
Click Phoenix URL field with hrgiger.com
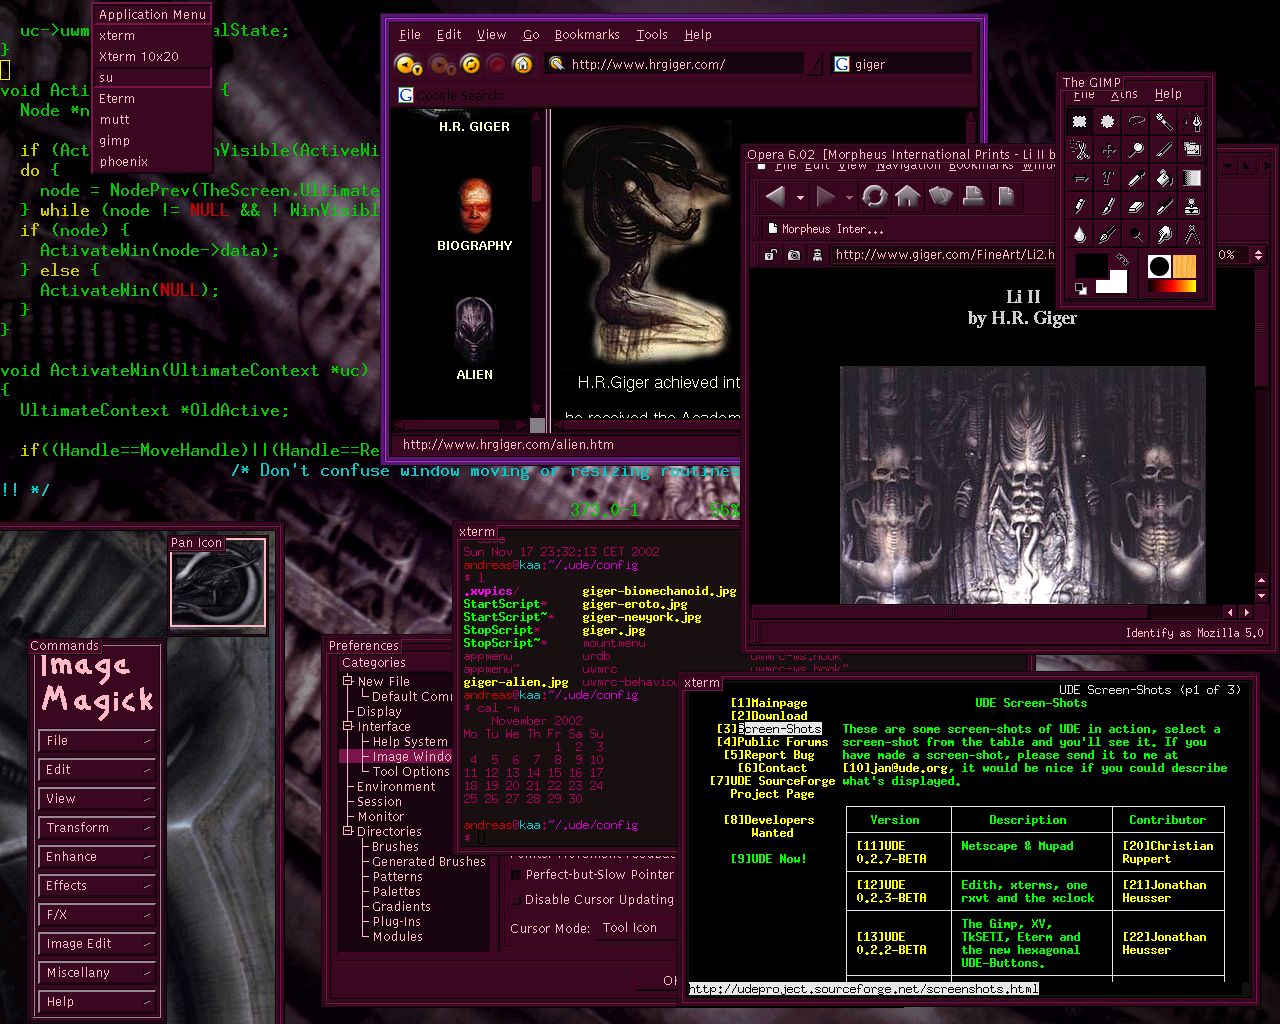pyautogui.click(x=675, y=65)
